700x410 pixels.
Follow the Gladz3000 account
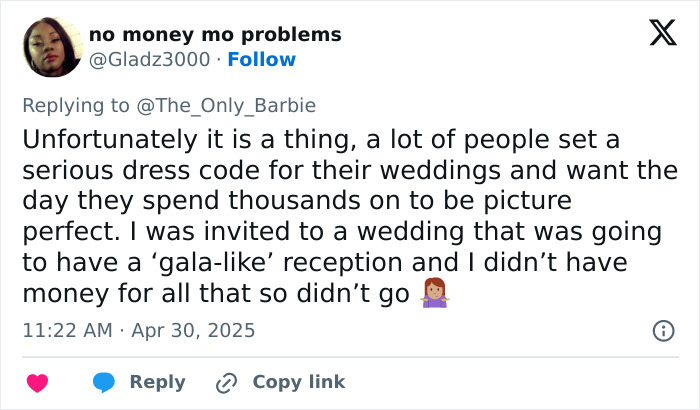[262, 59]
